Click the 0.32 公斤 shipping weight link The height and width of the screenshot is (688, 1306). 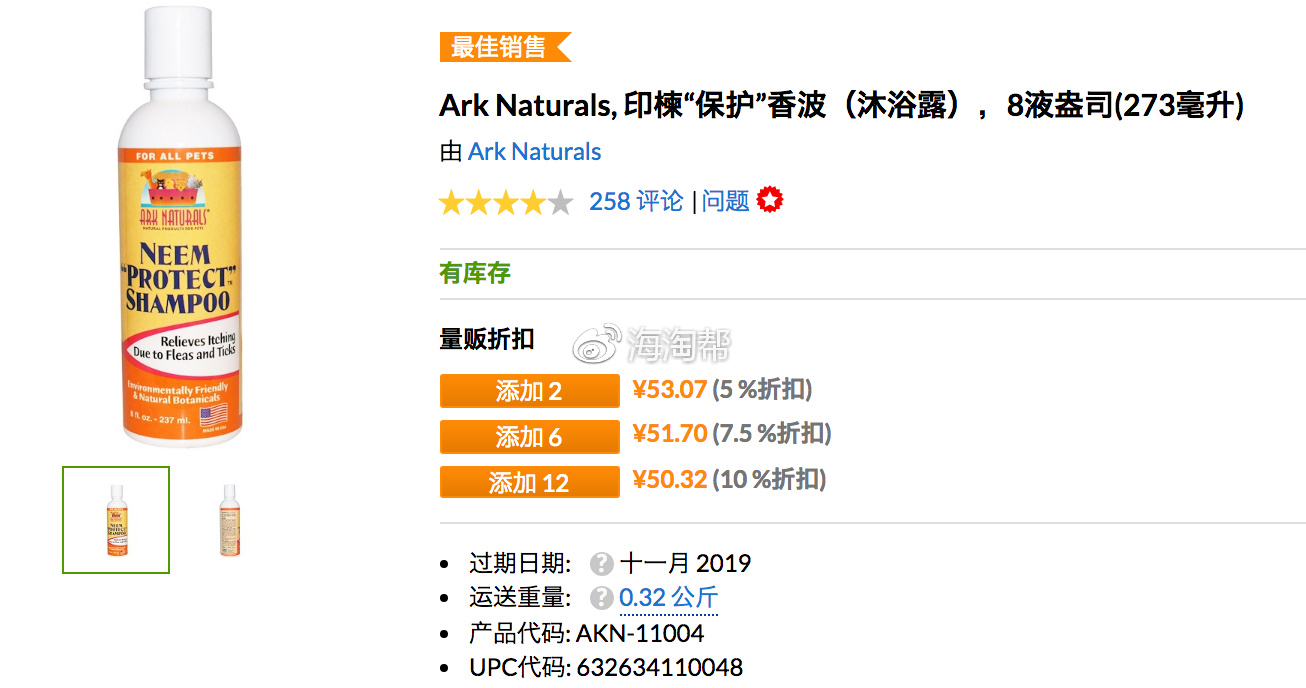tap(669, 598)
